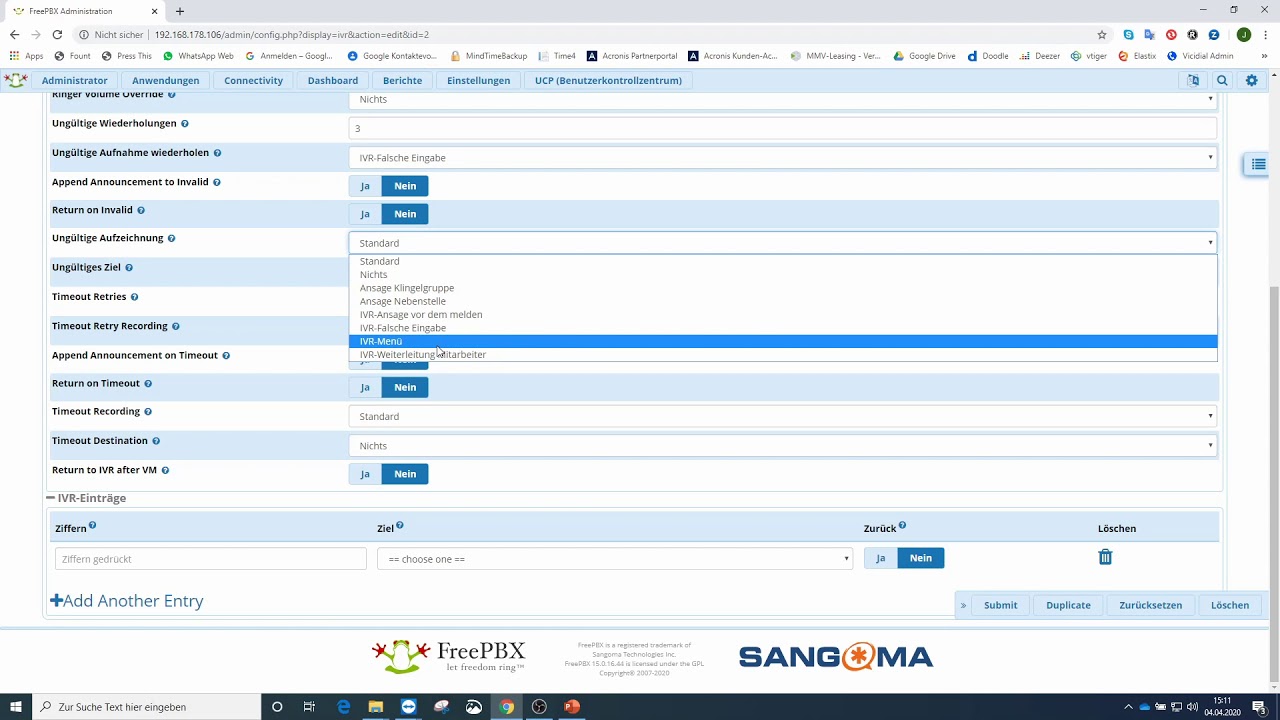Open the Skype browser extension
The width and height of the screenshot is (1280, 720).
coord(1129,34)
